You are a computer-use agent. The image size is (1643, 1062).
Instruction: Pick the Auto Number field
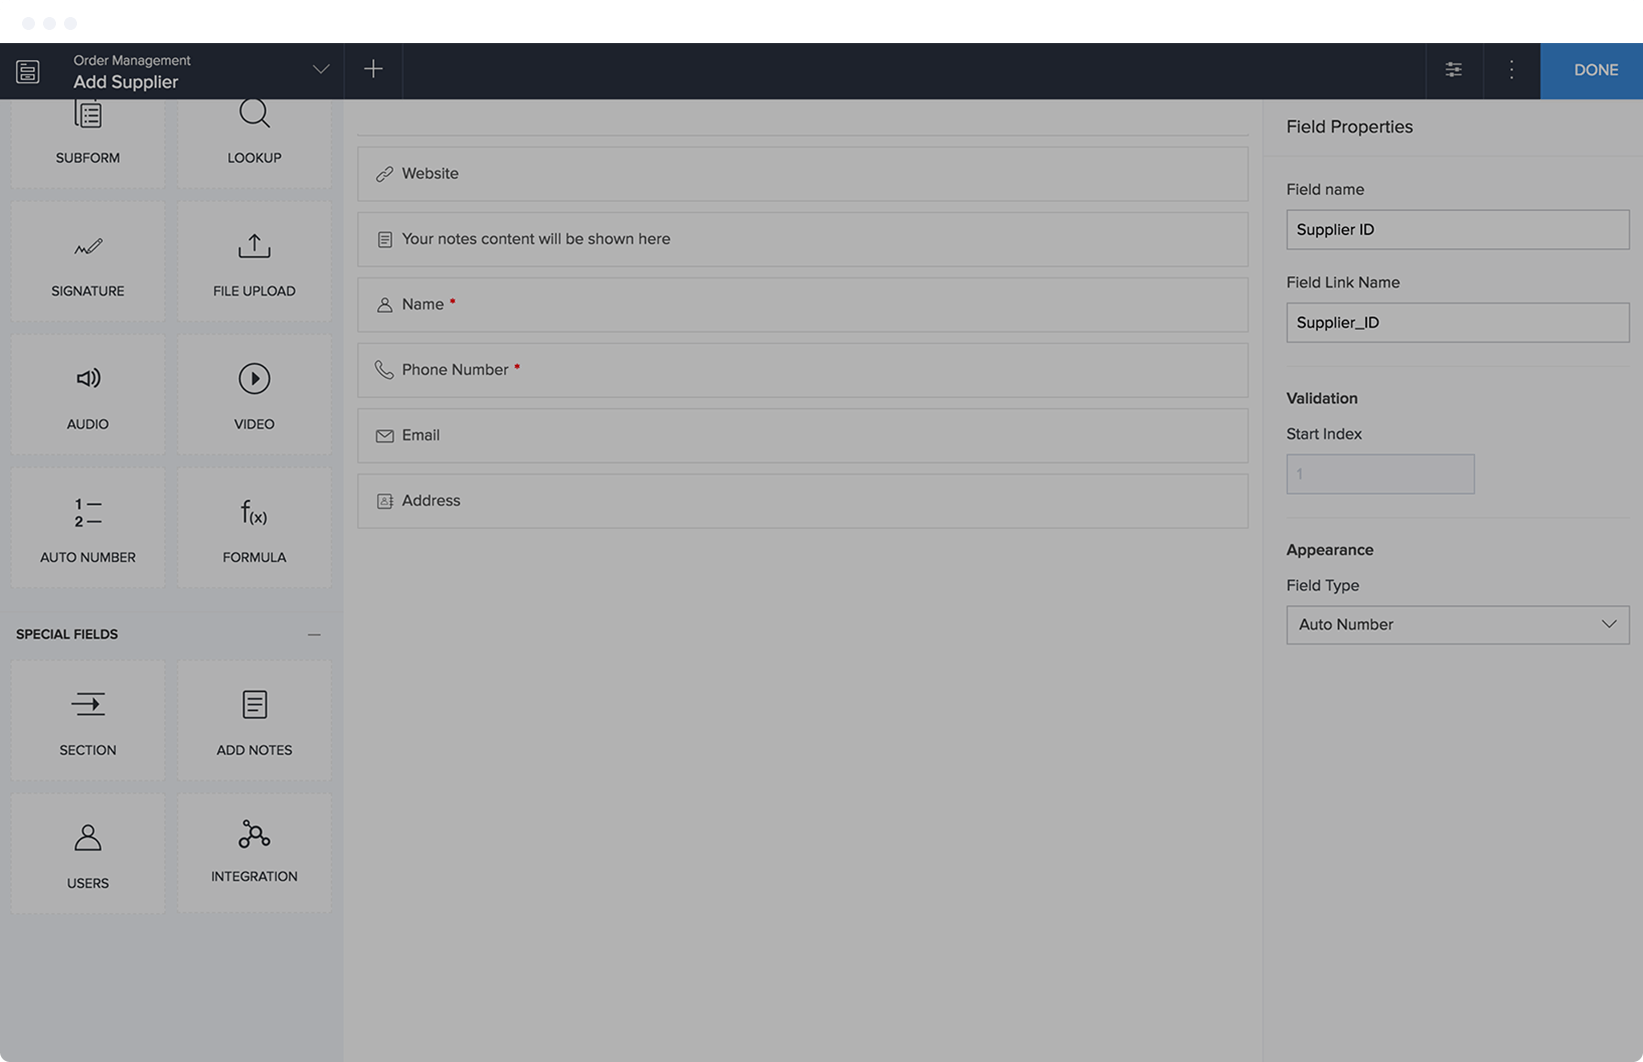[x=88, y=528]
